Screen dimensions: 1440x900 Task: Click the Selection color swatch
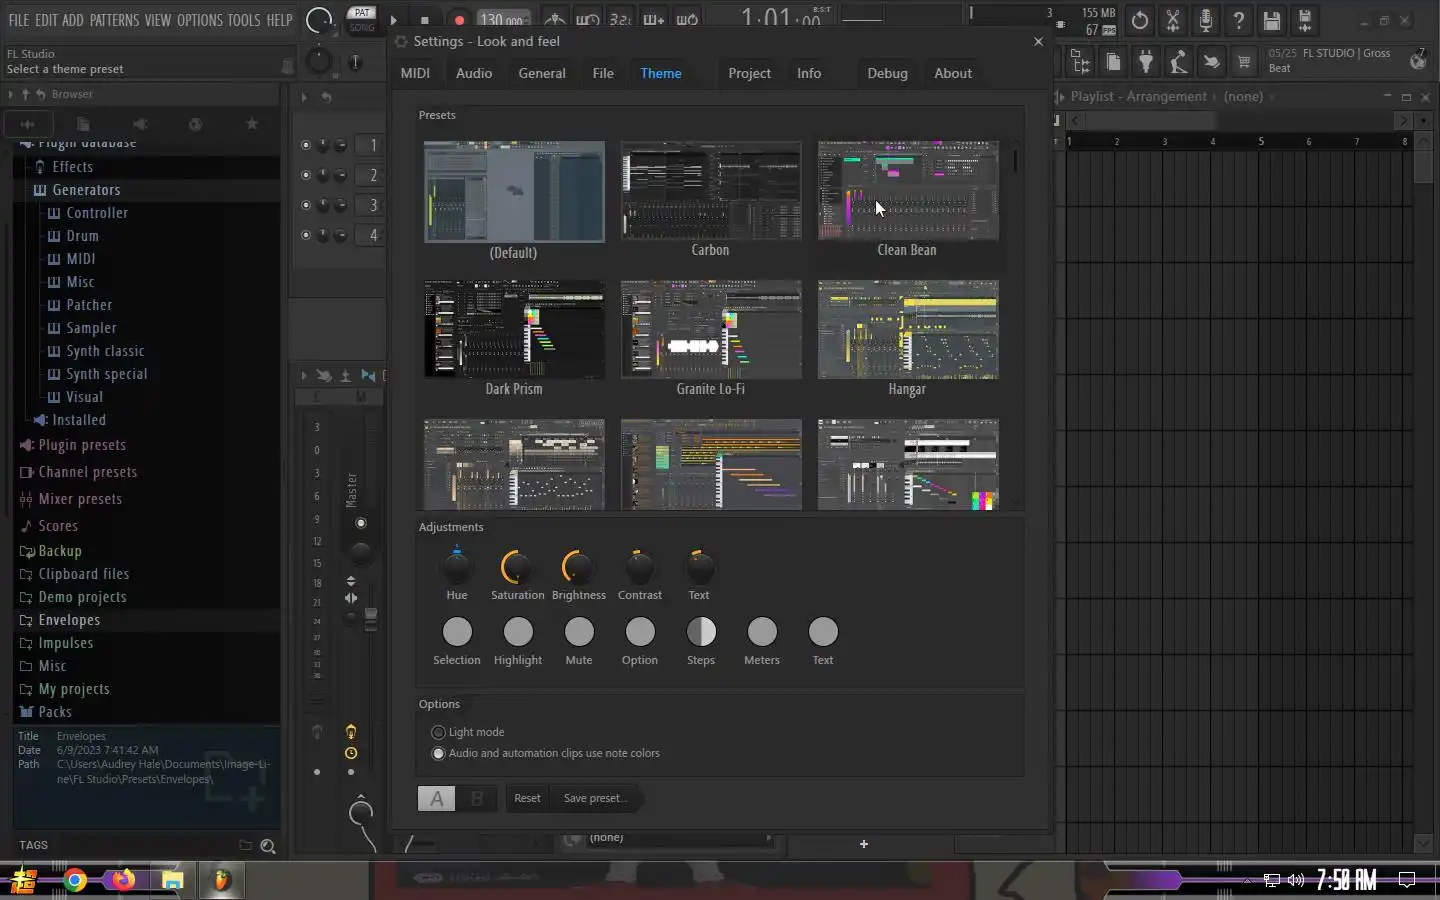(x=457, y=632)
